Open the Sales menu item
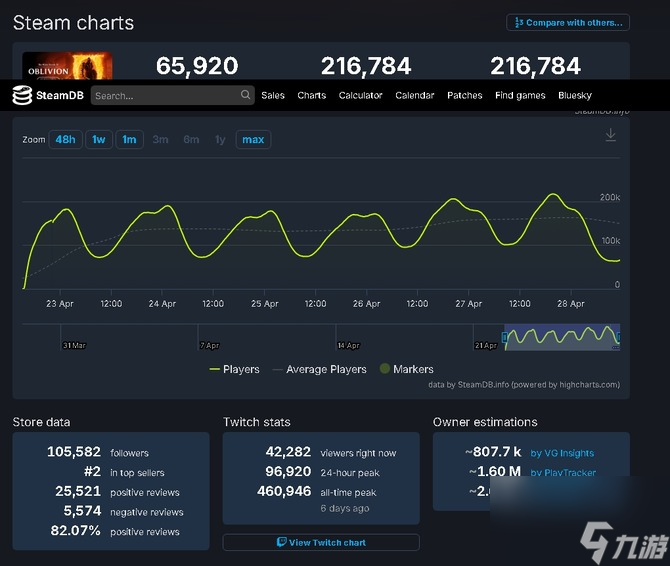This screenshot has height=566, width=670. [273, 95]
